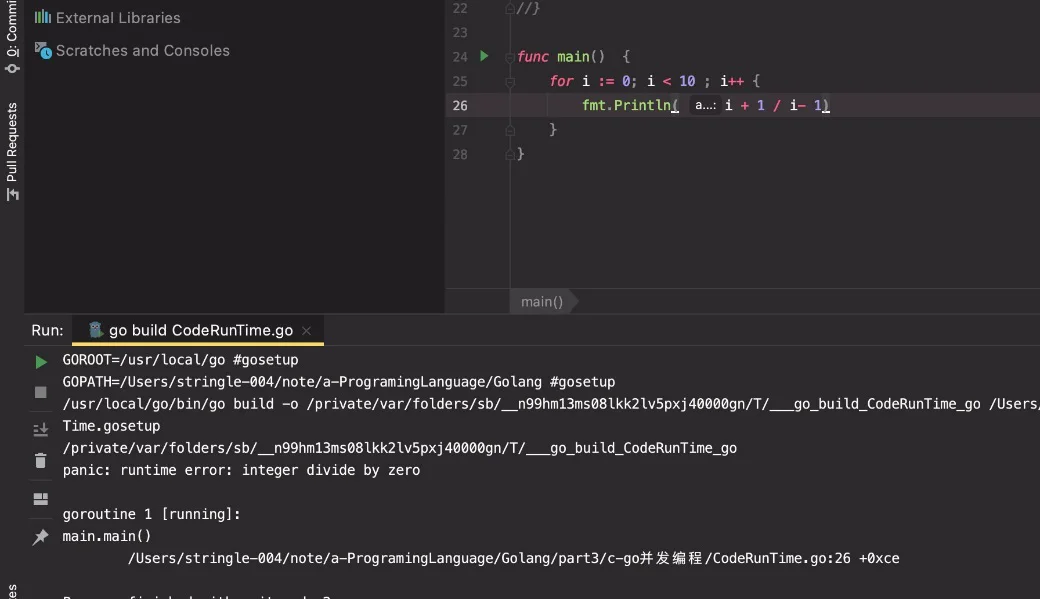Clear all console output with trash icon
Image resolution: width=1040 pixels, height=599 pixels.
coord(40,460)
